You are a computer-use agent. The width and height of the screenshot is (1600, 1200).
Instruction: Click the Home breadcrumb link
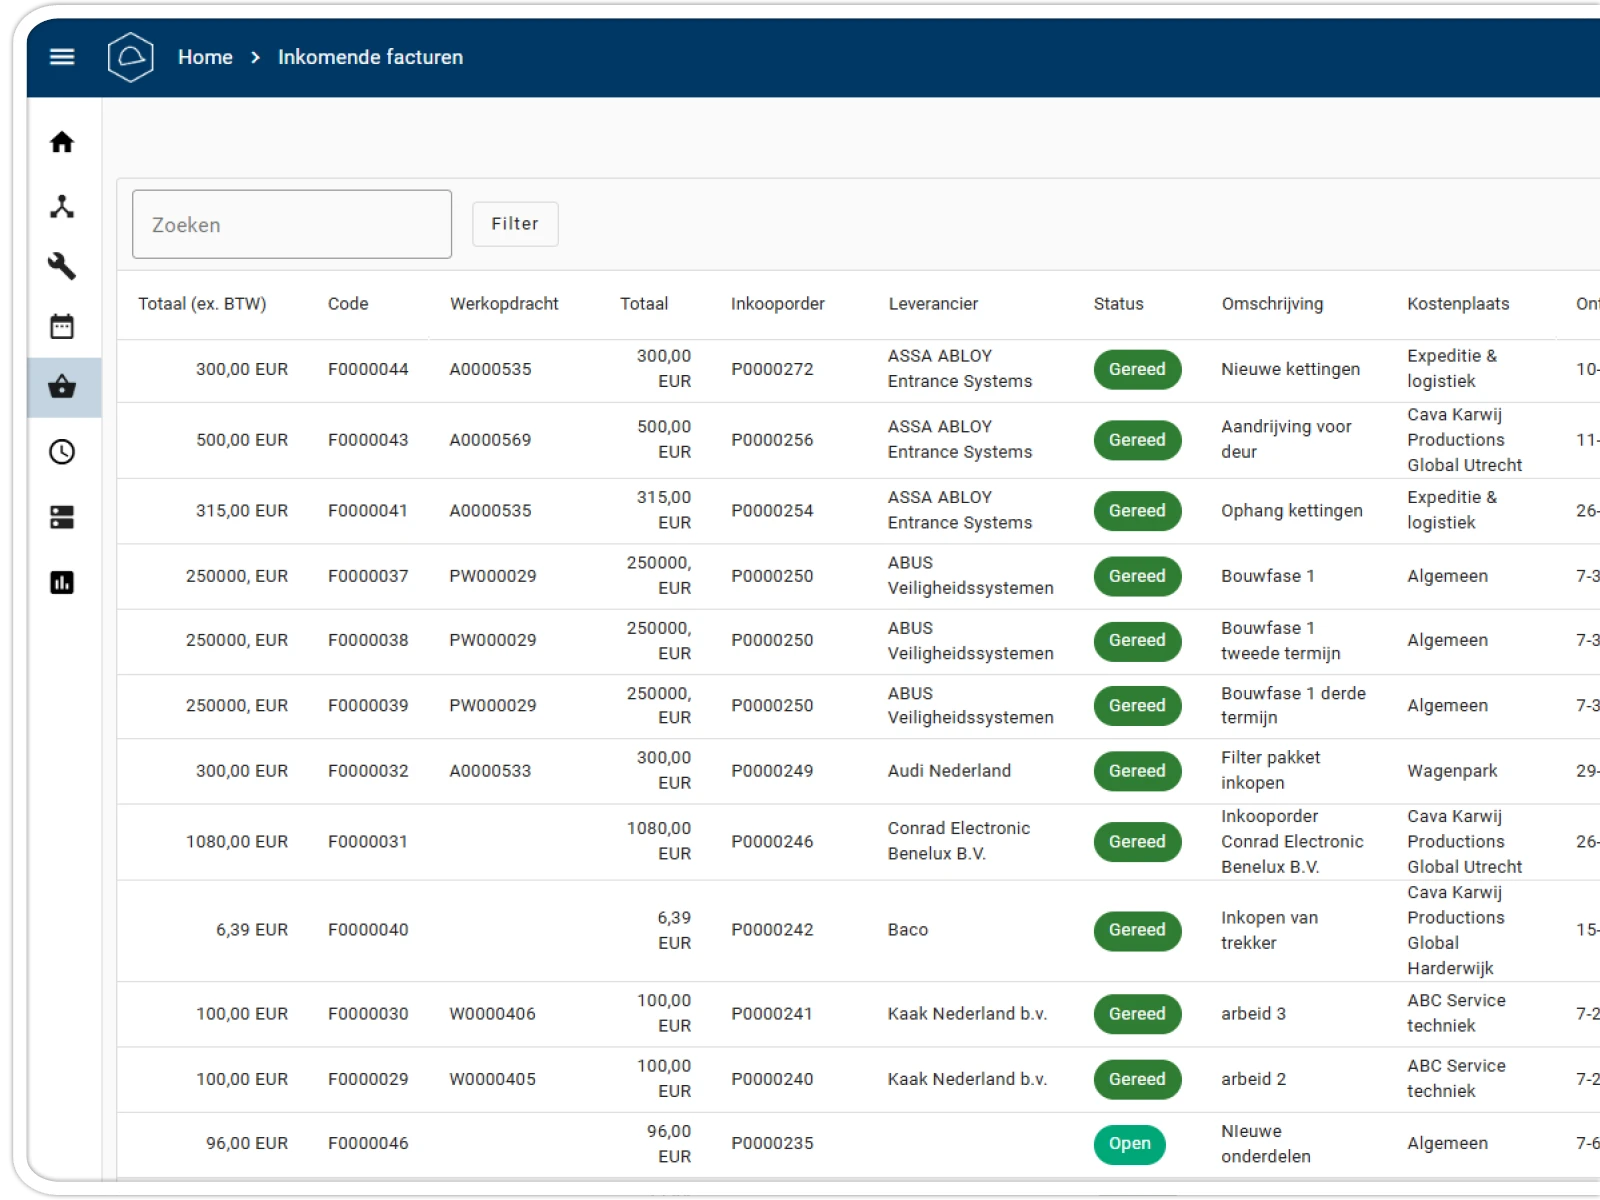[205, 57]
